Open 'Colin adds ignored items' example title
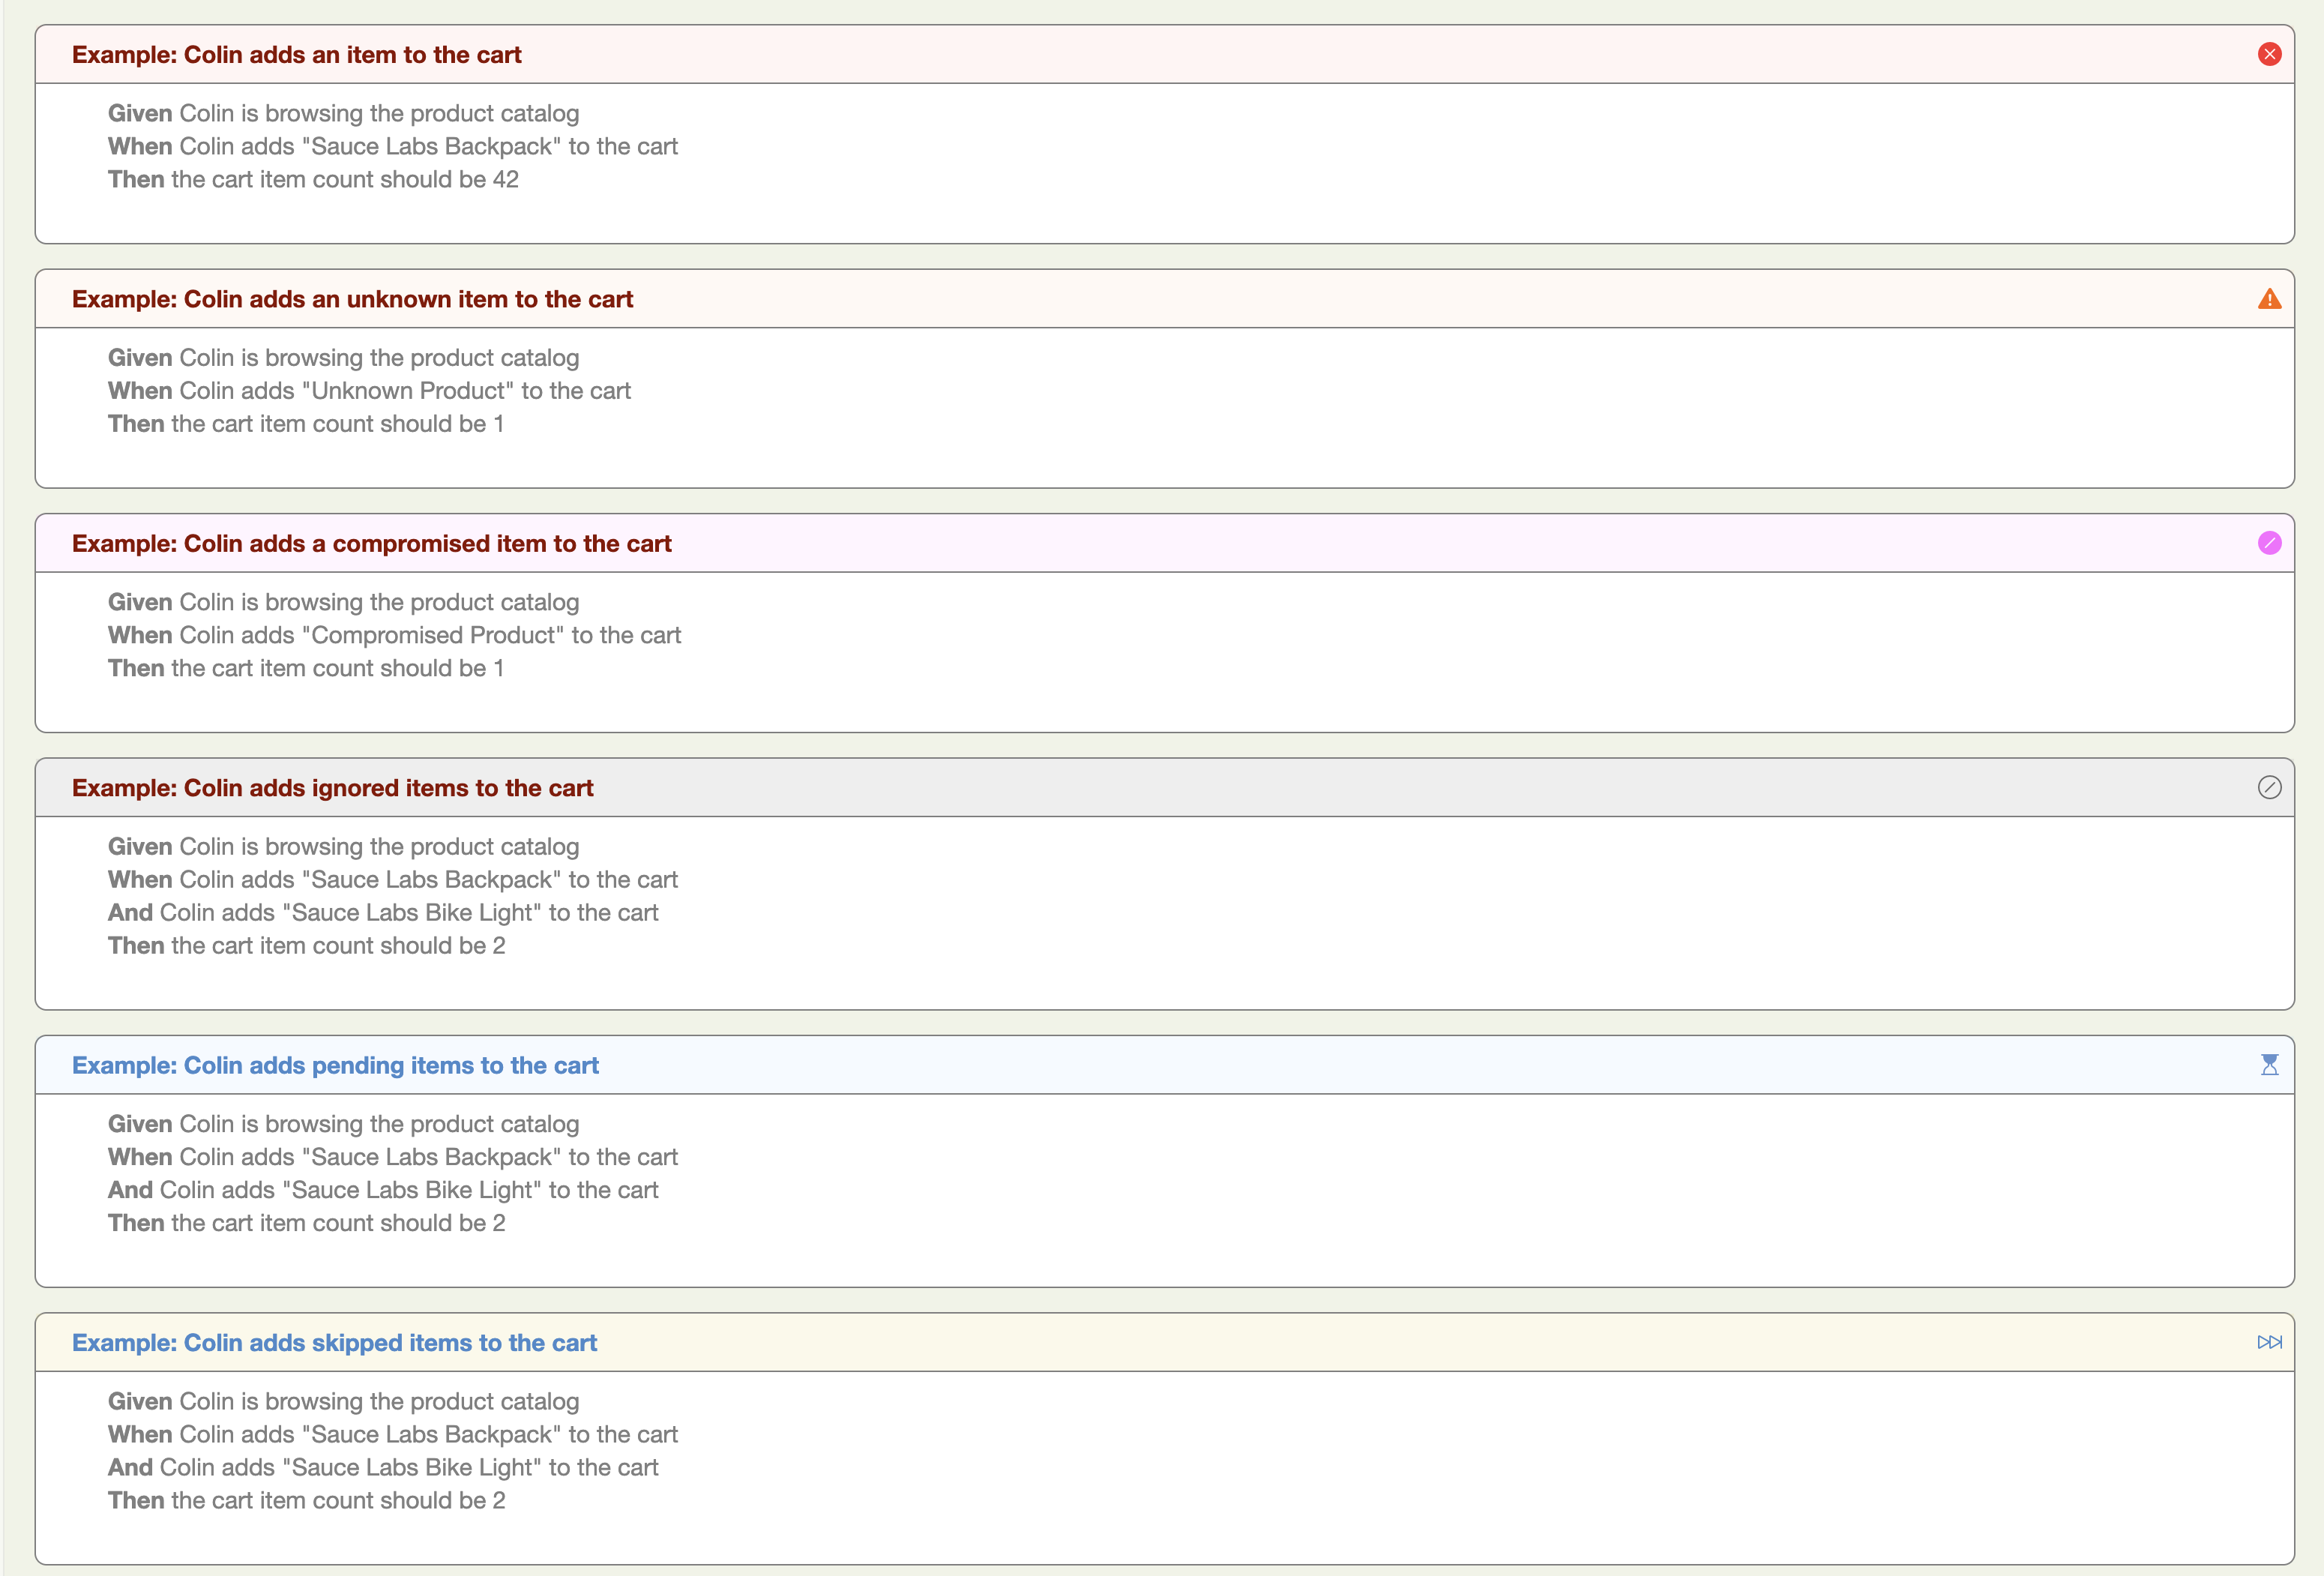 pos(332,788)
